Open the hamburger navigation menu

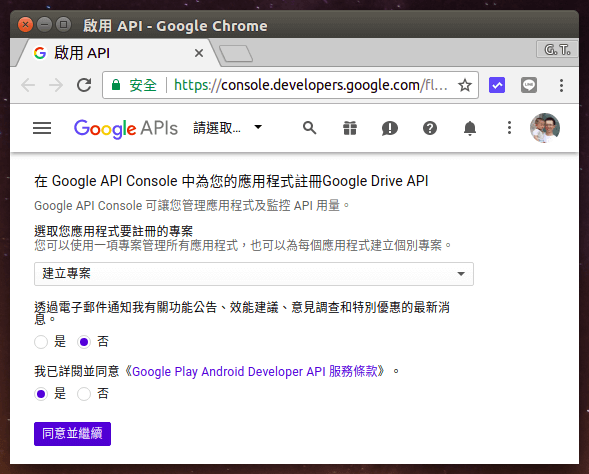(x=42, y=128)
